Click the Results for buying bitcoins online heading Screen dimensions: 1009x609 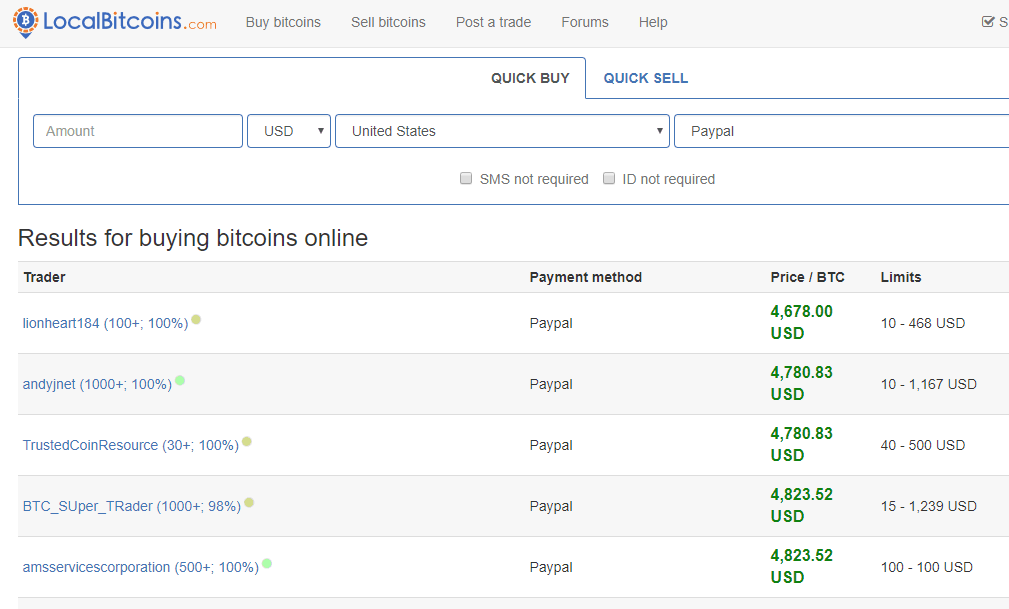click(x=193, y=238)
